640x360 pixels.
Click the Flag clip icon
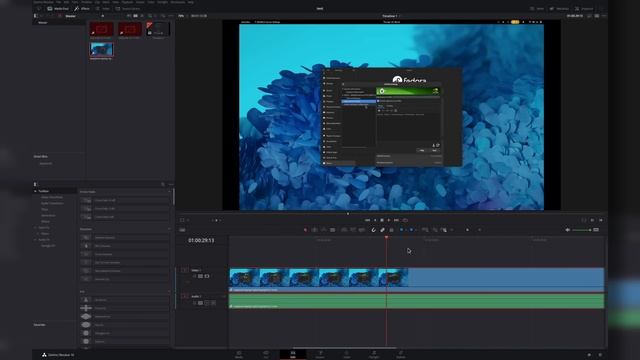(x=402, y=230)
